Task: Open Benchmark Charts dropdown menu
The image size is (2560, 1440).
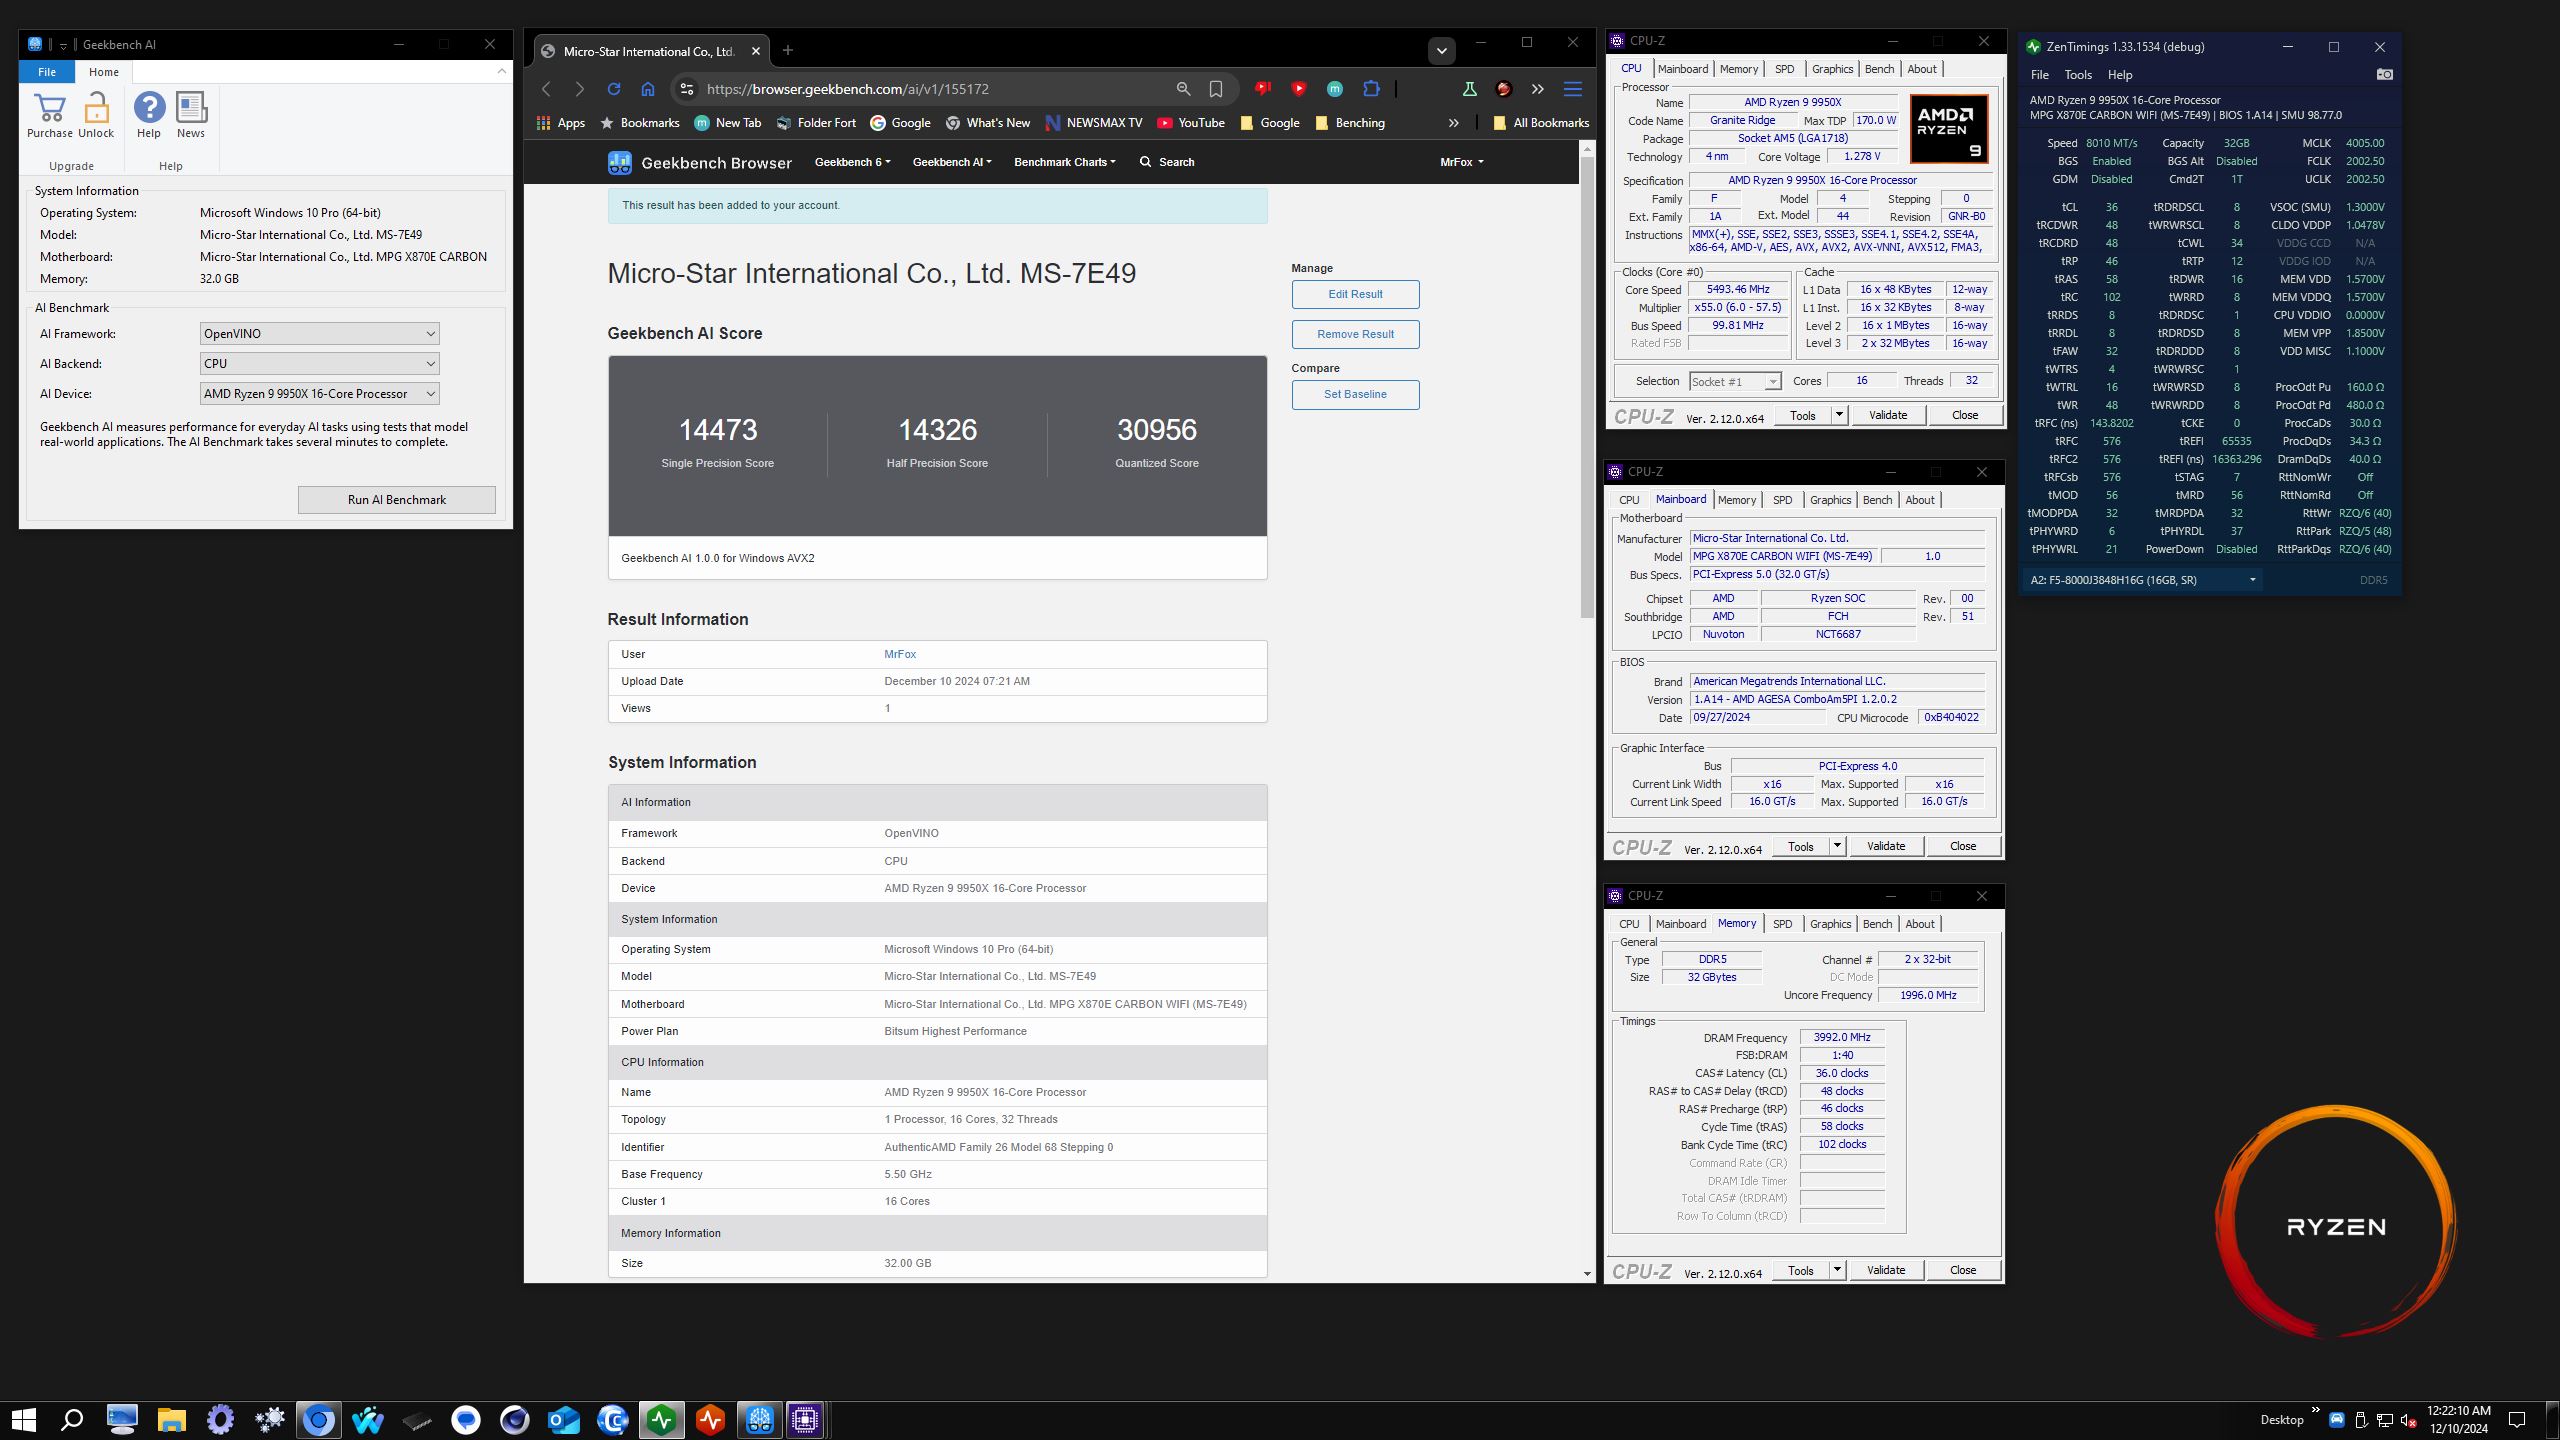Action: [1065, 162]
